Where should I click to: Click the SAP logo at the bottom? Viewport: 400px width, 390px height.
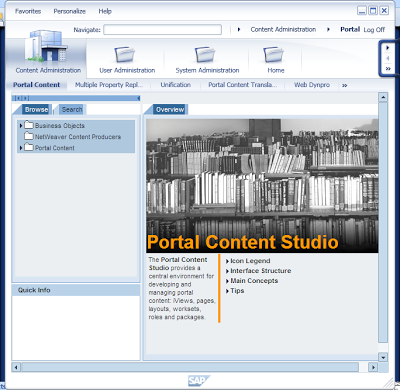(x=198, y=381)
